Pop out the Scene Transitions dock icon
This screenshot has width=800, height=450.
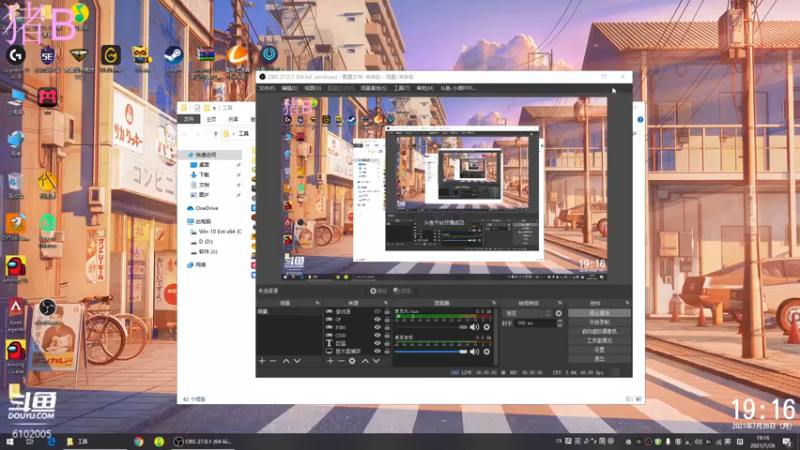[560, 303]
